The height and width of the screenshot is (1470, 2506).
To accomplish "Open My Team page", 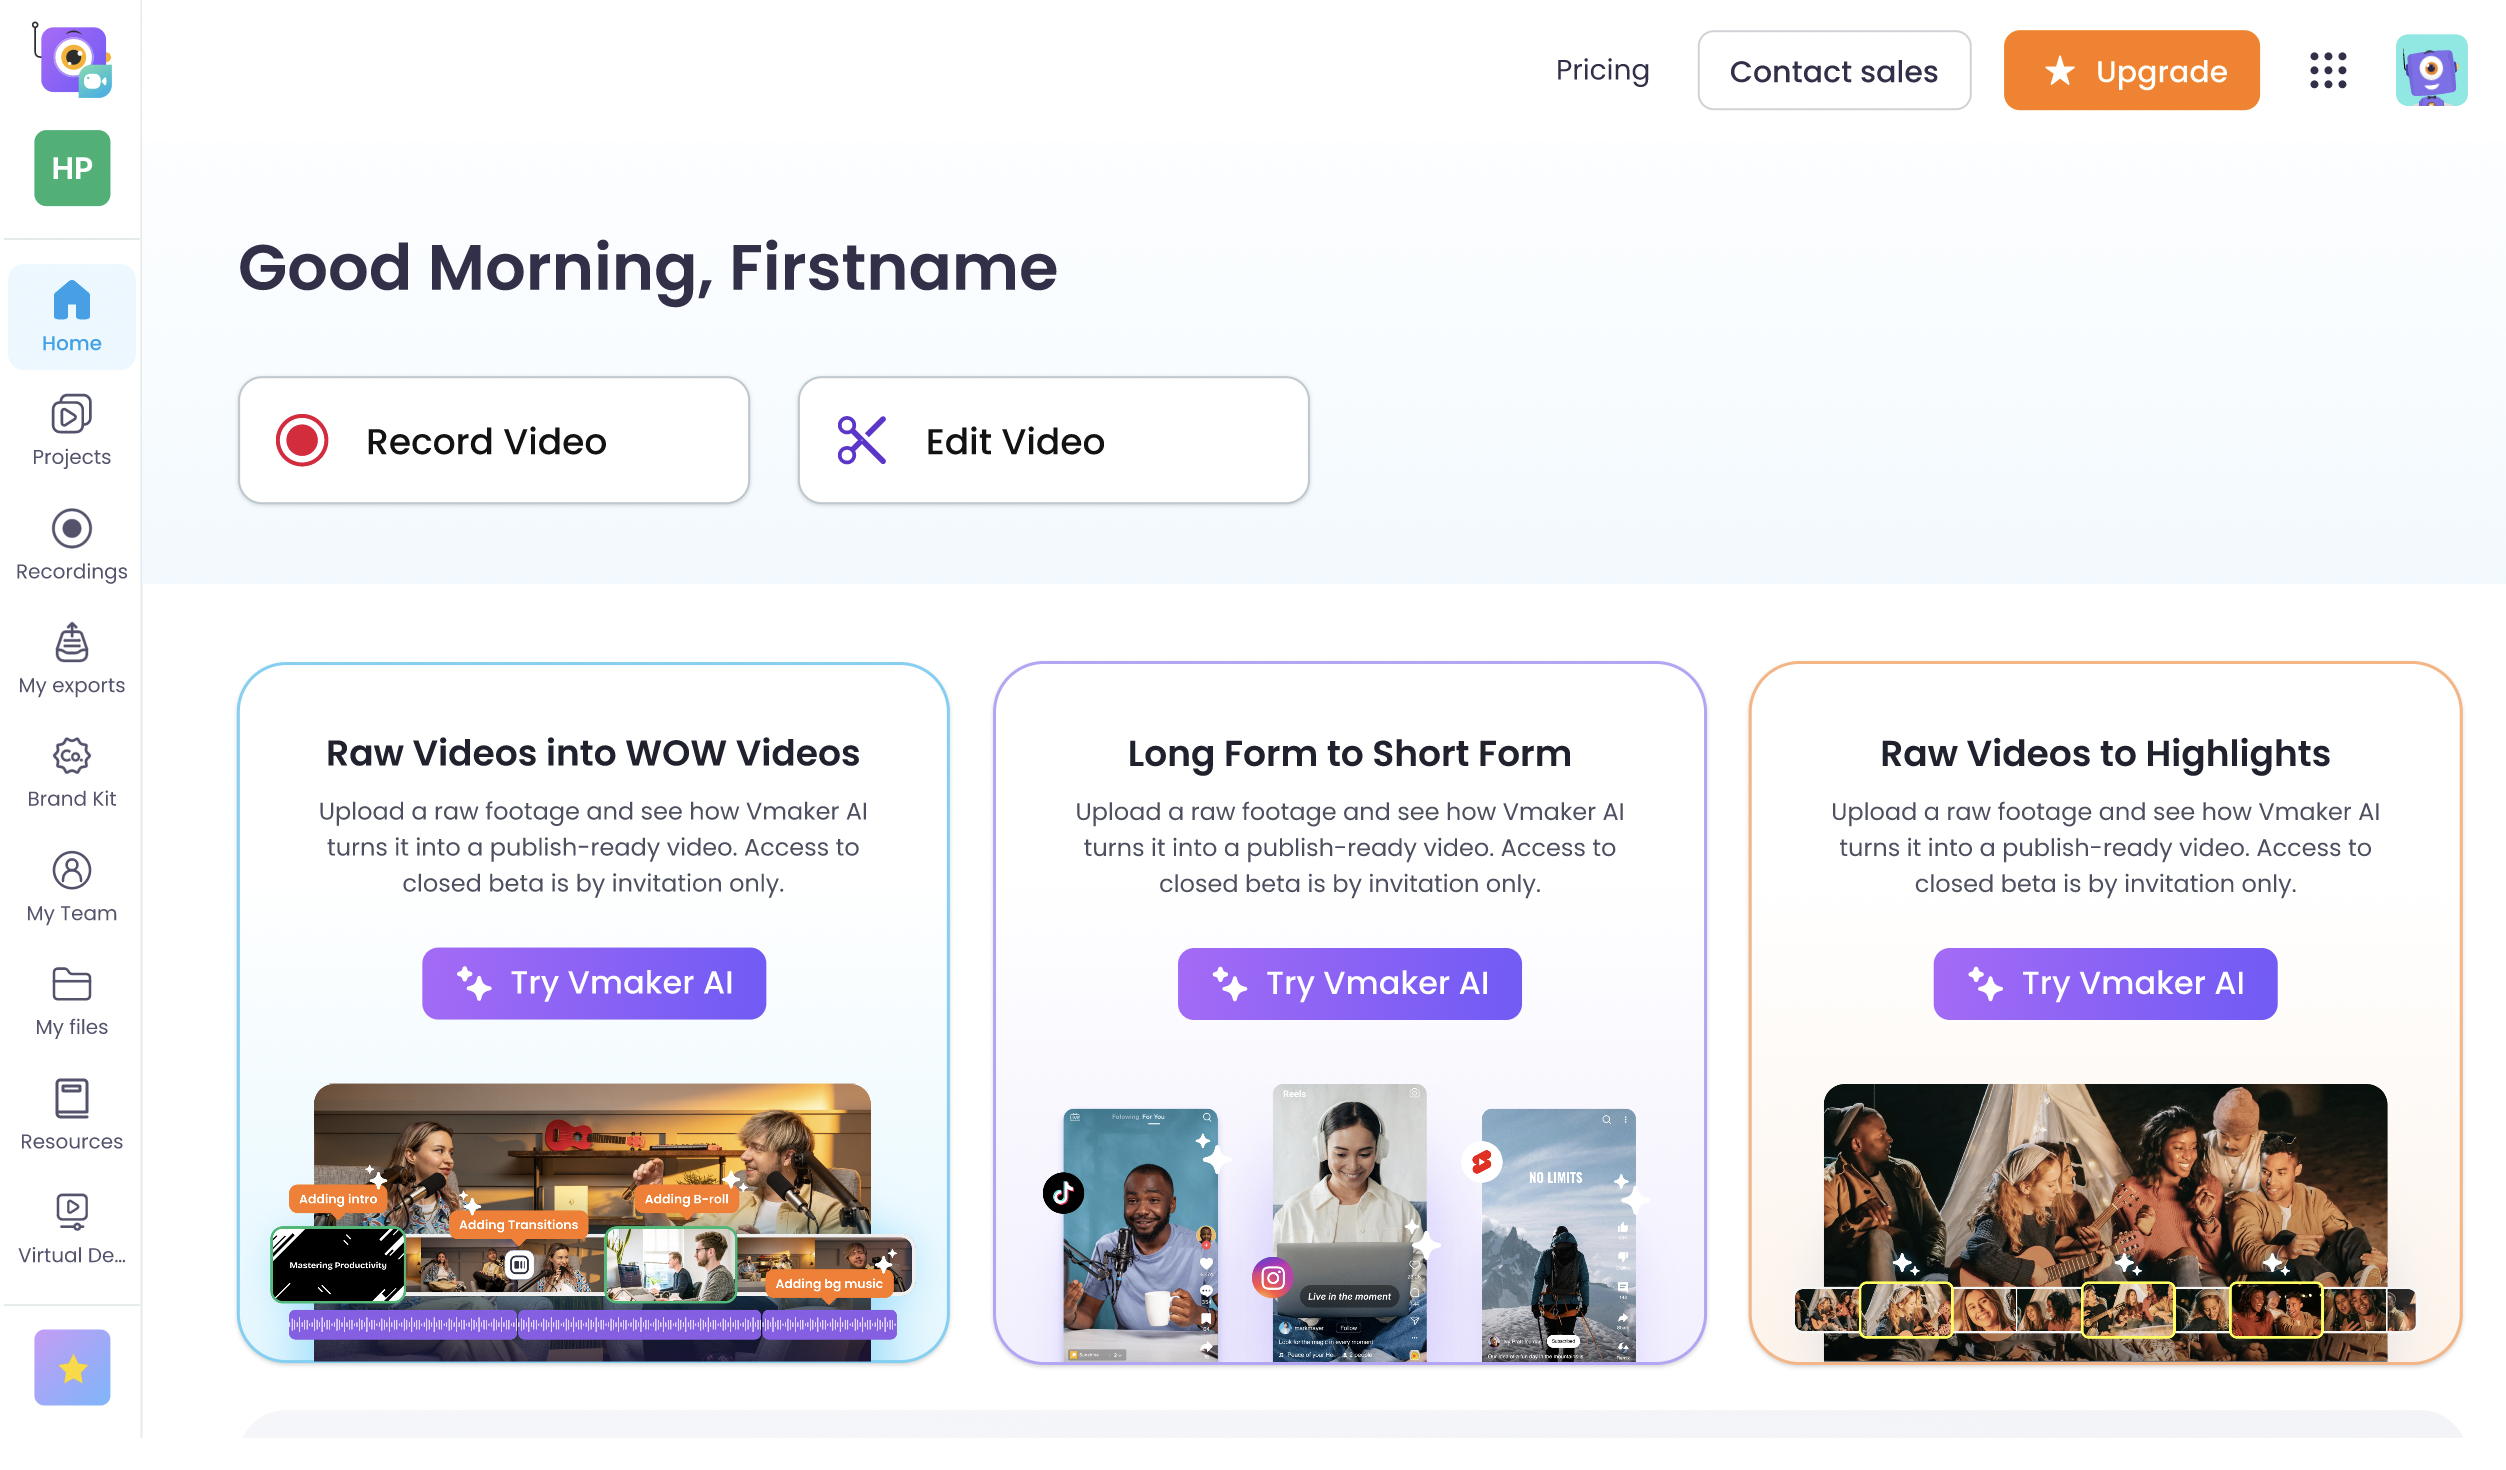I will pyautogui.click(x=71, y=887).
